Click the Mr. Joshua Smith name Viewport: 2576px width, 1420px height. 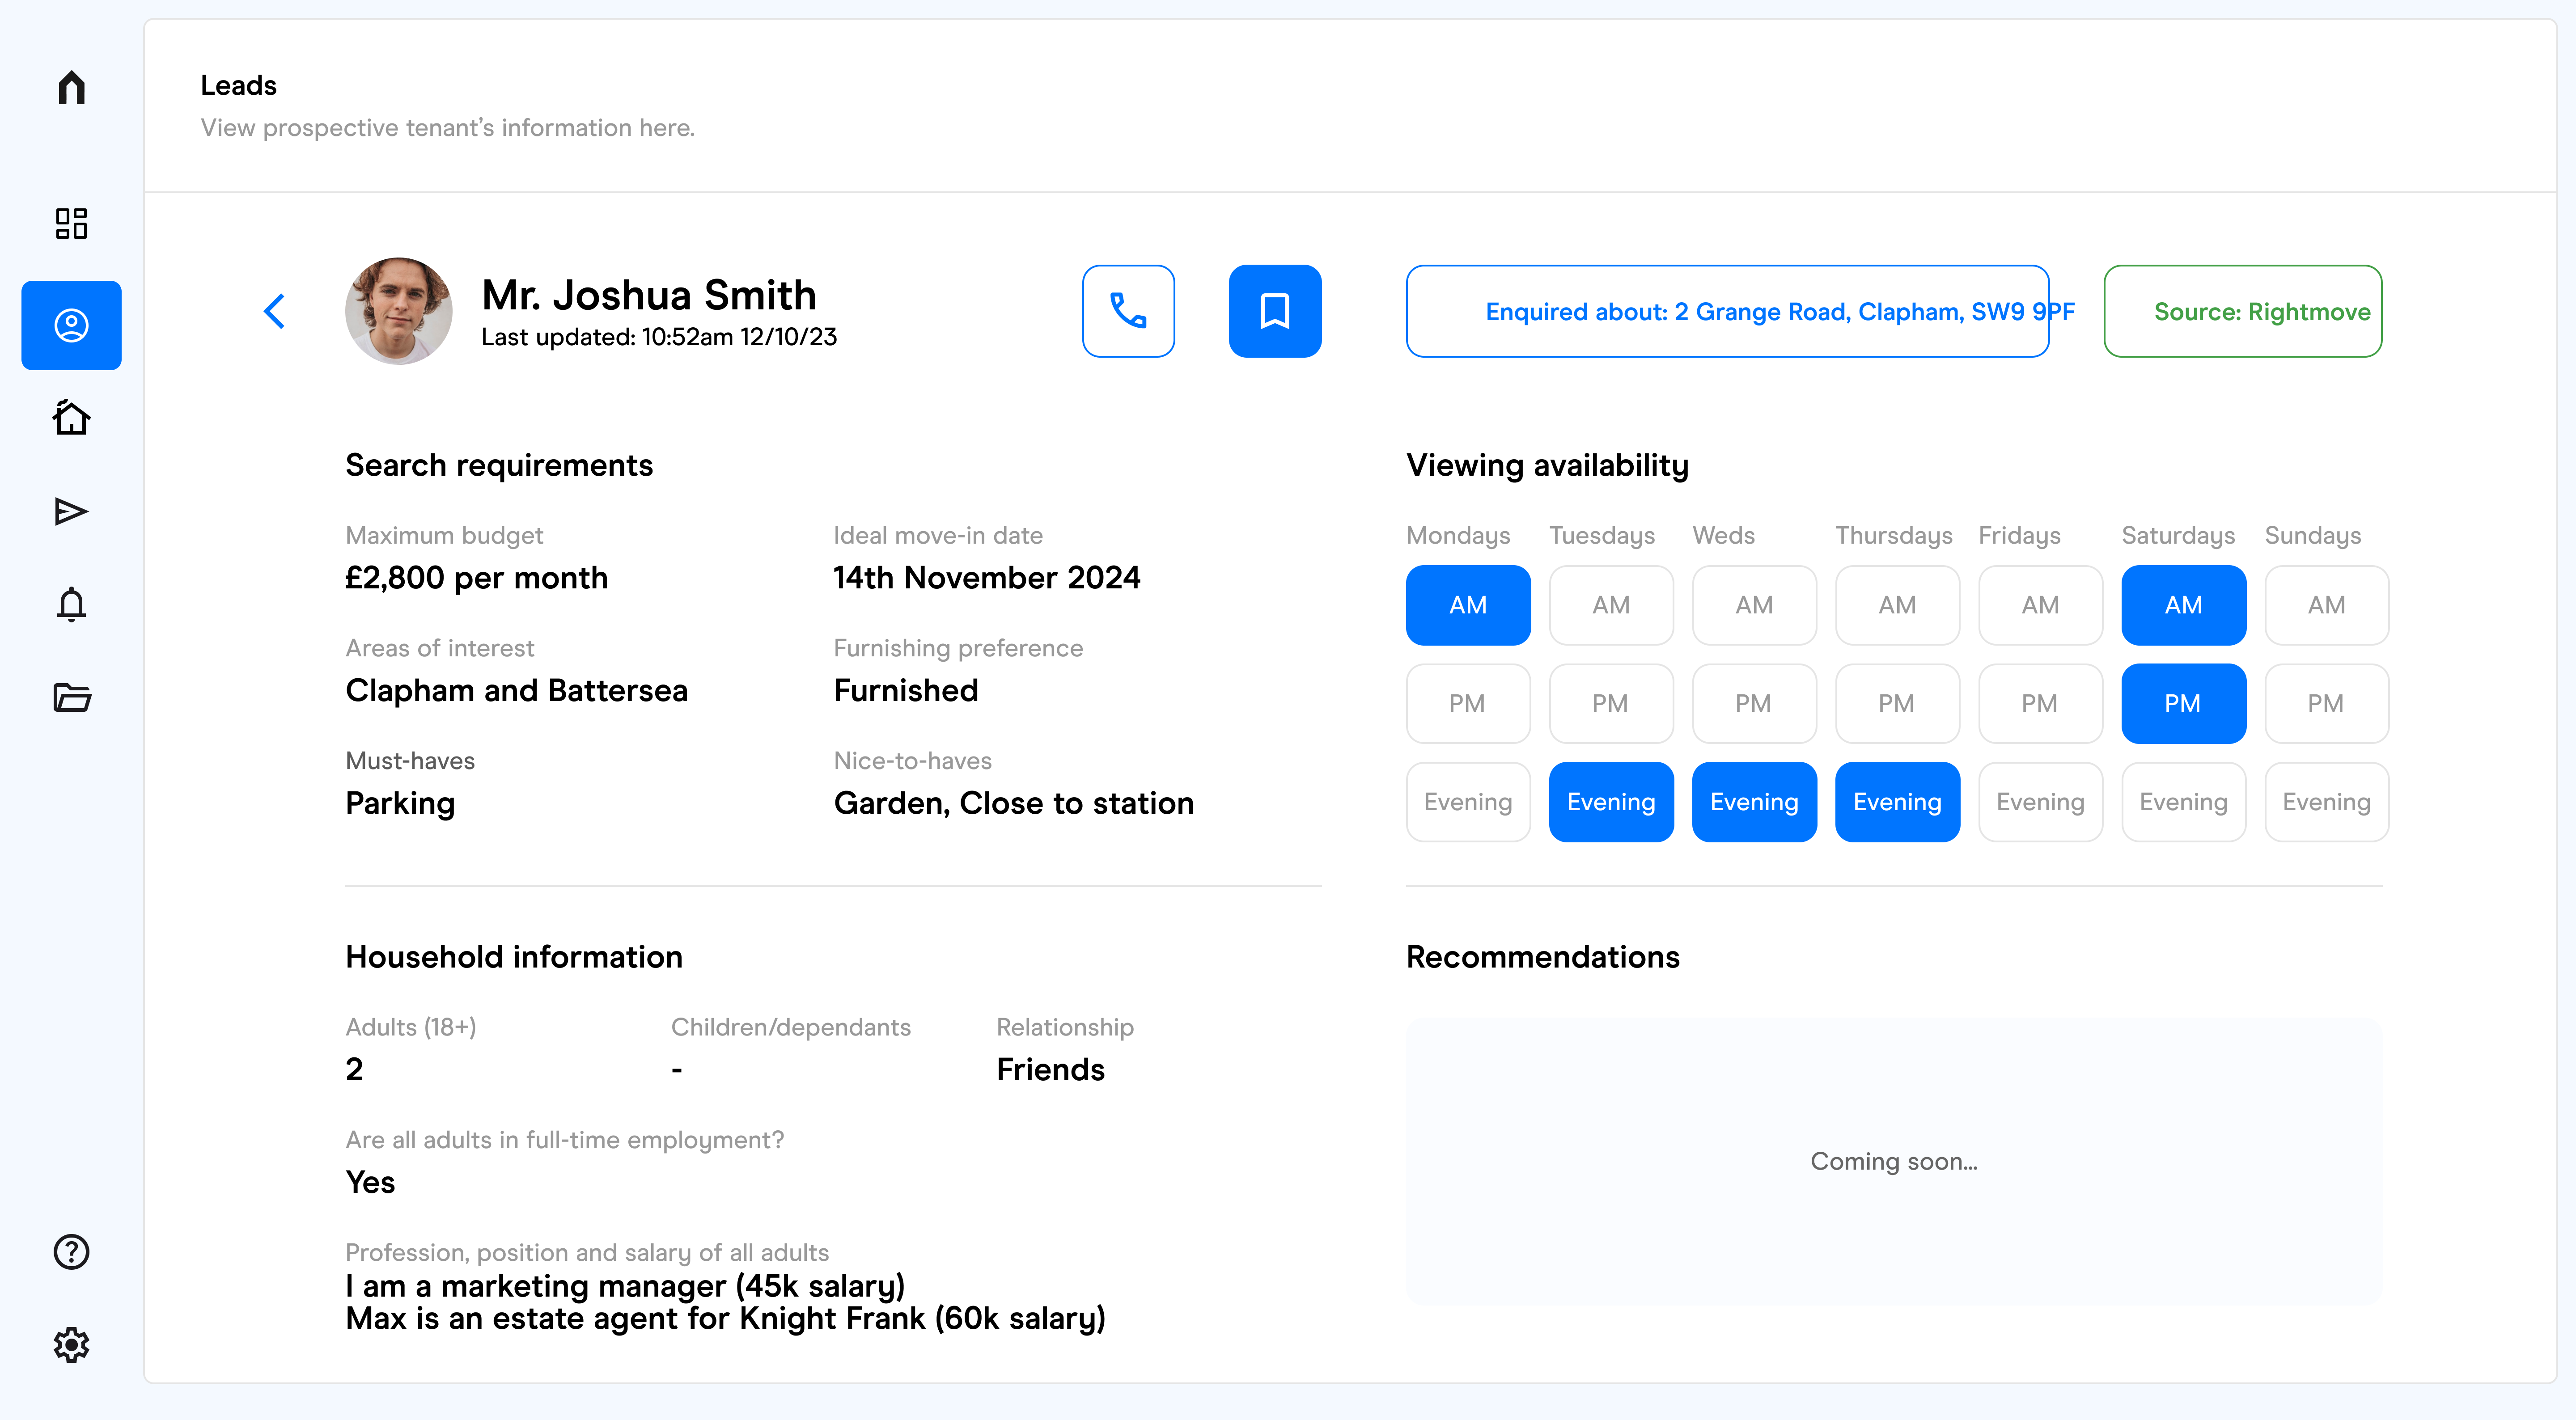649,295
